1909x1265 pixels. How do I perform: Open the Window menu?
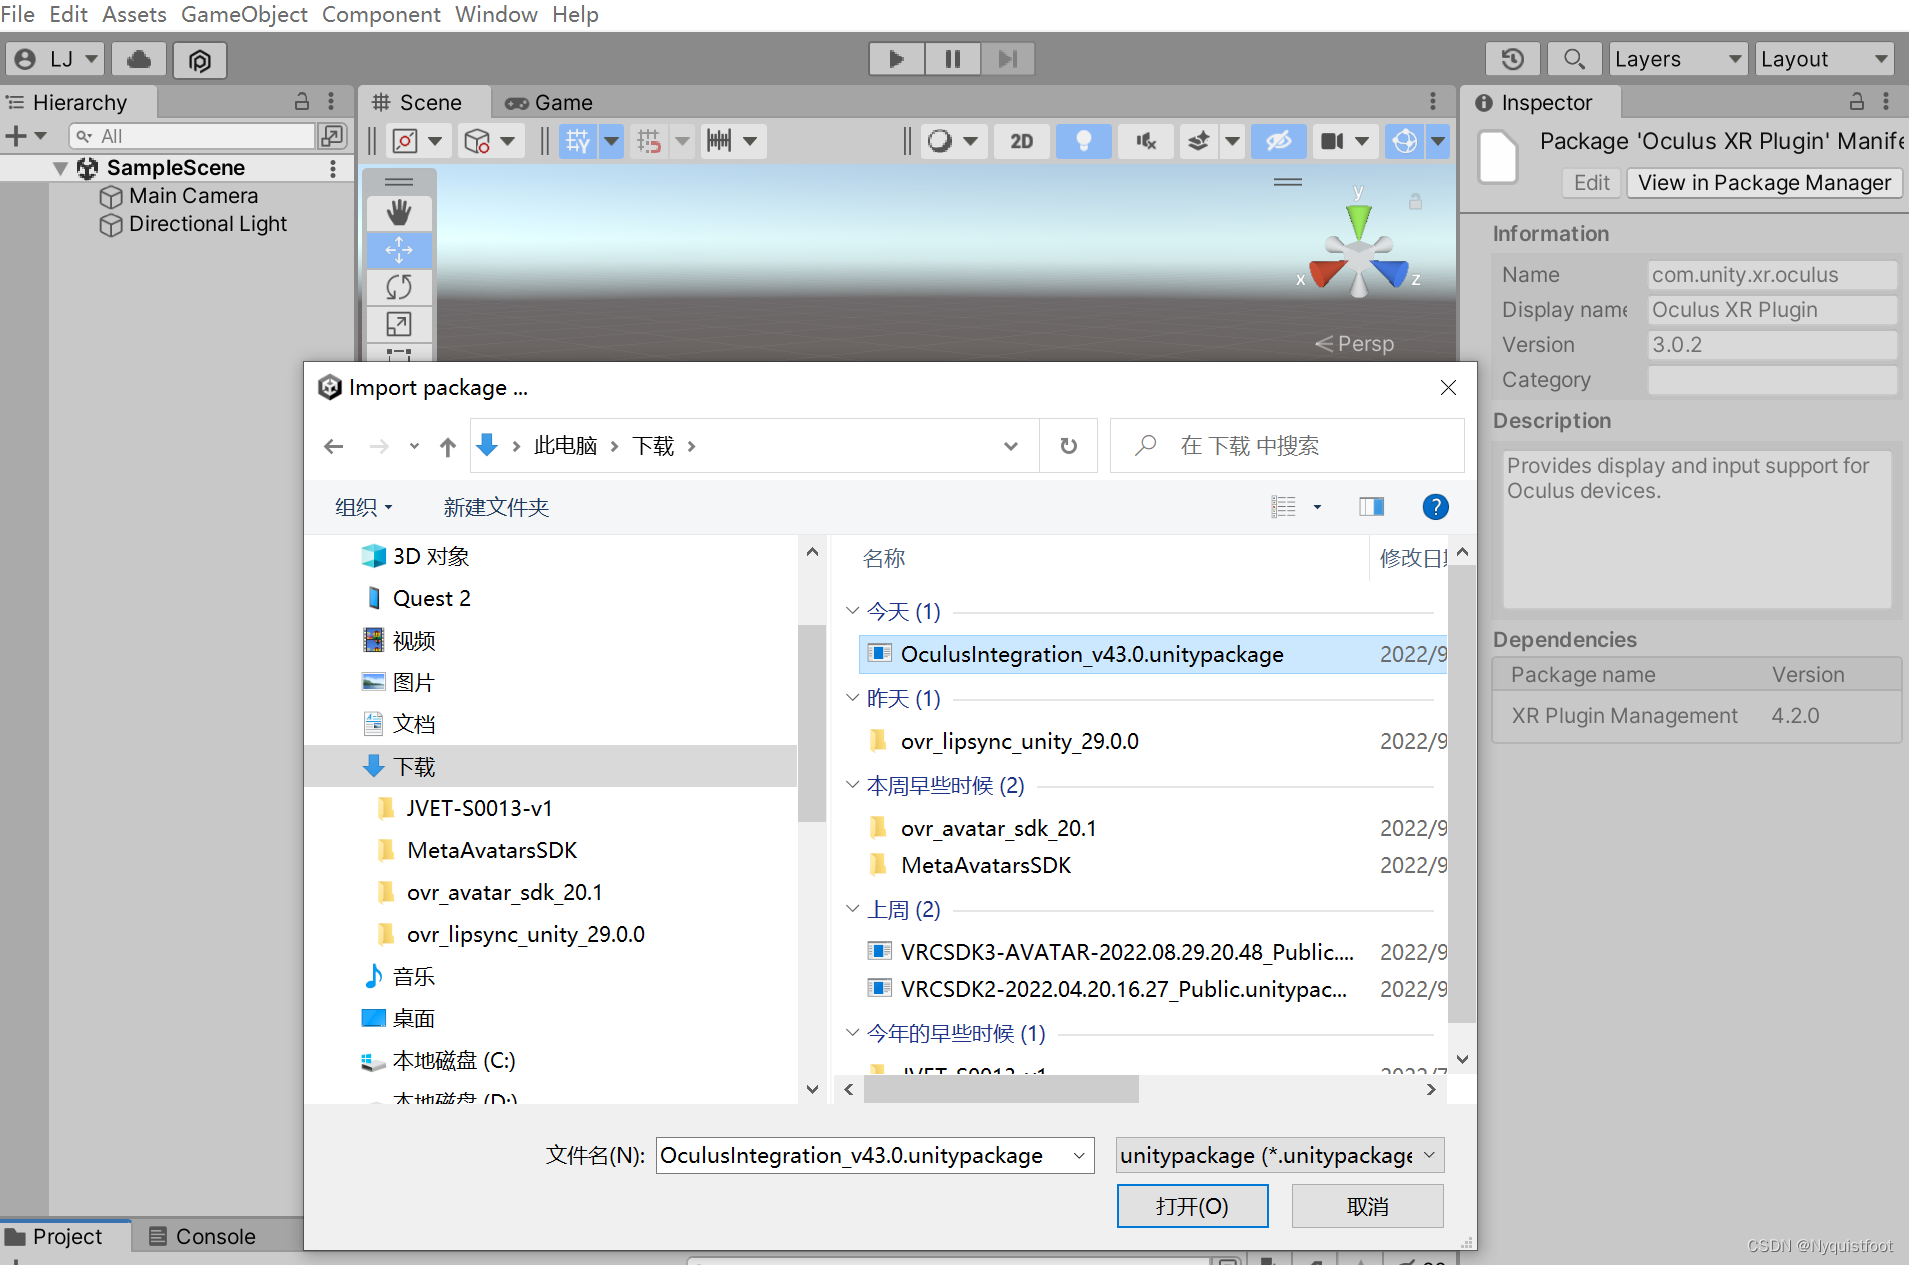496,14
